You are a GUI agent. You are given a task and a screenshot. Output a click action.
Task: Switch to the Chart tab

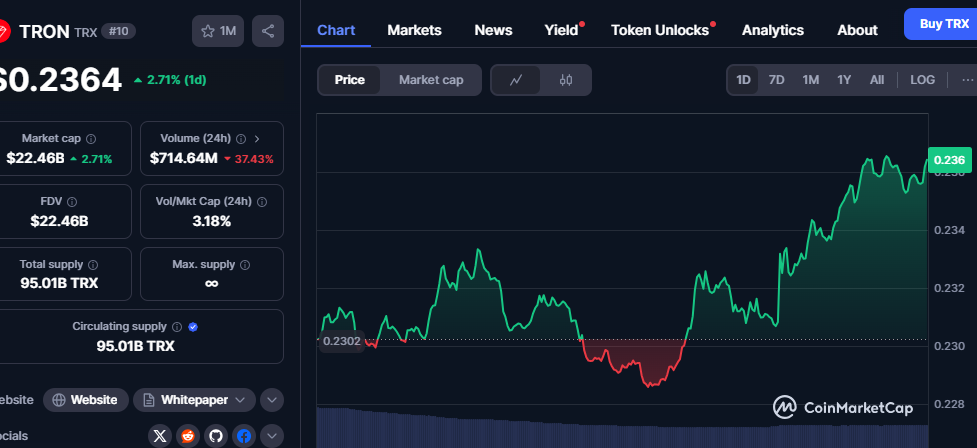click(x=336, y=30)
